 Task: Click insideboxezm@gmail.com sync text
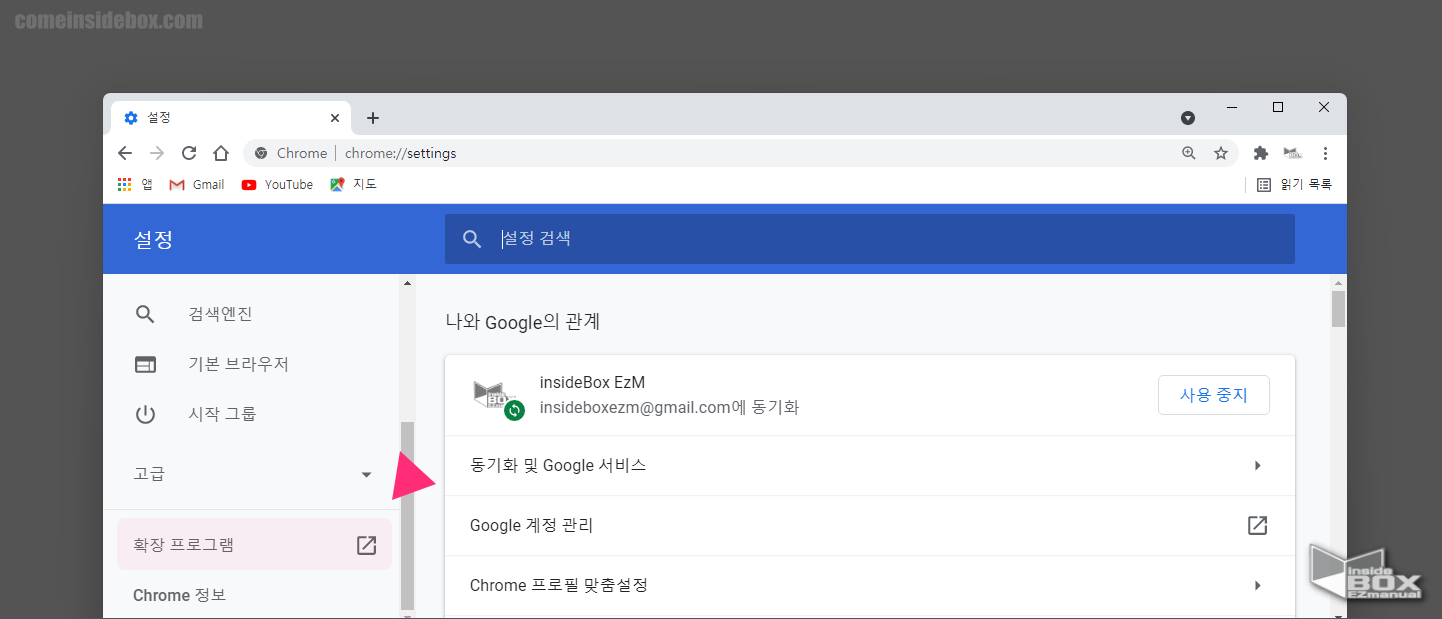669,408
